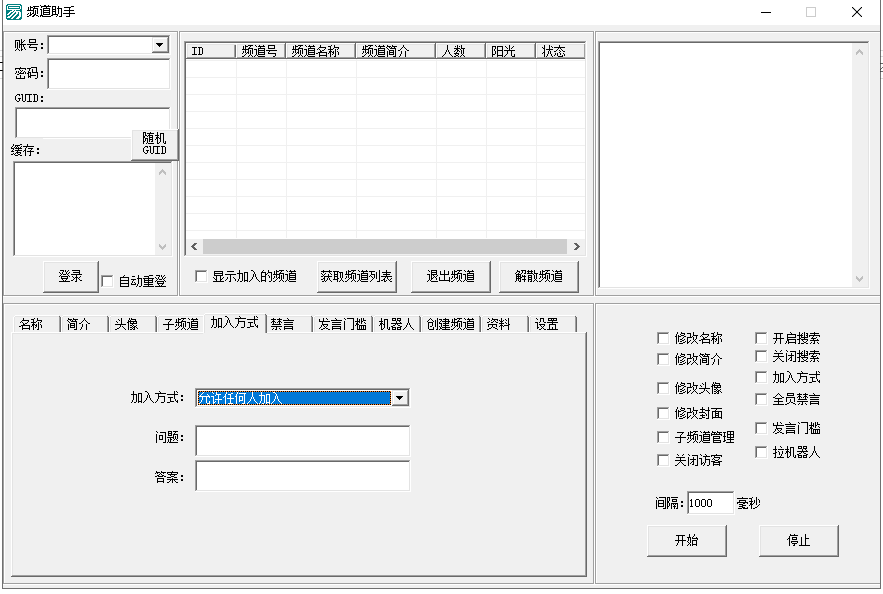883x594 pixels.
Task: Click the 停止 stop button
Action: 798,541
